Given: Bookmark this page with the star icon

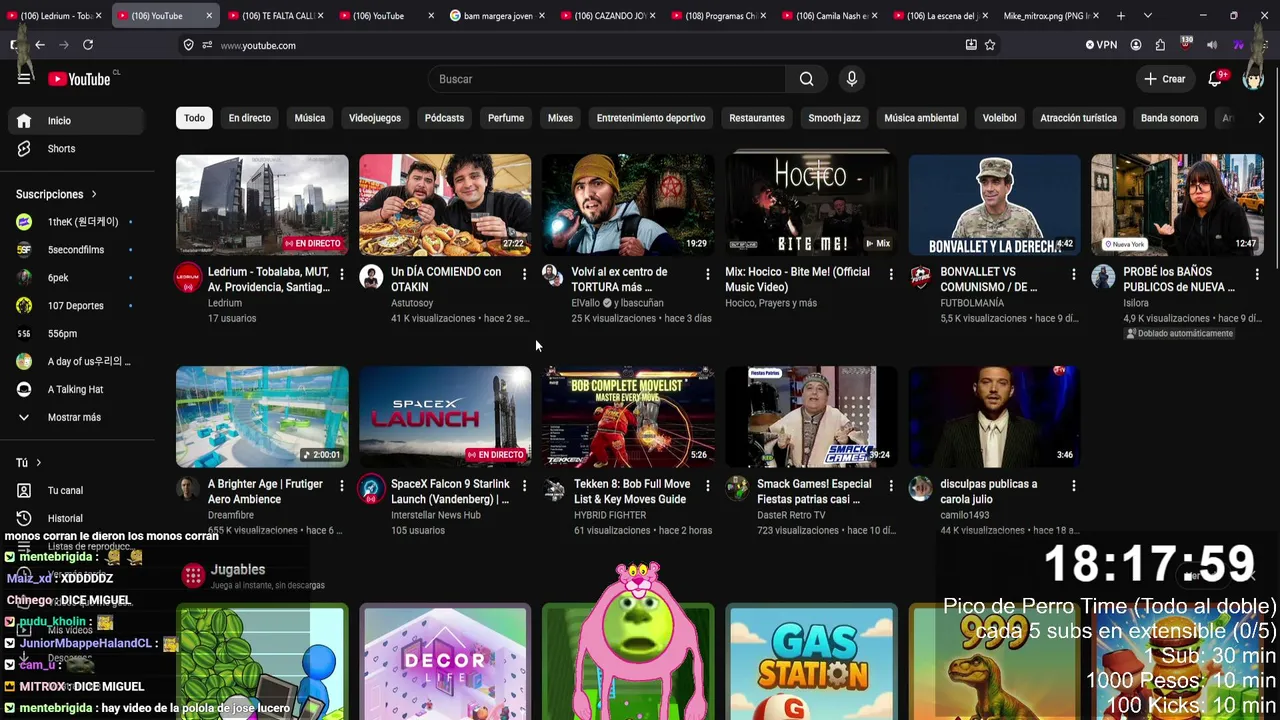Looking at the screenshot, I should pyautogui.click(x=990, y=45).
